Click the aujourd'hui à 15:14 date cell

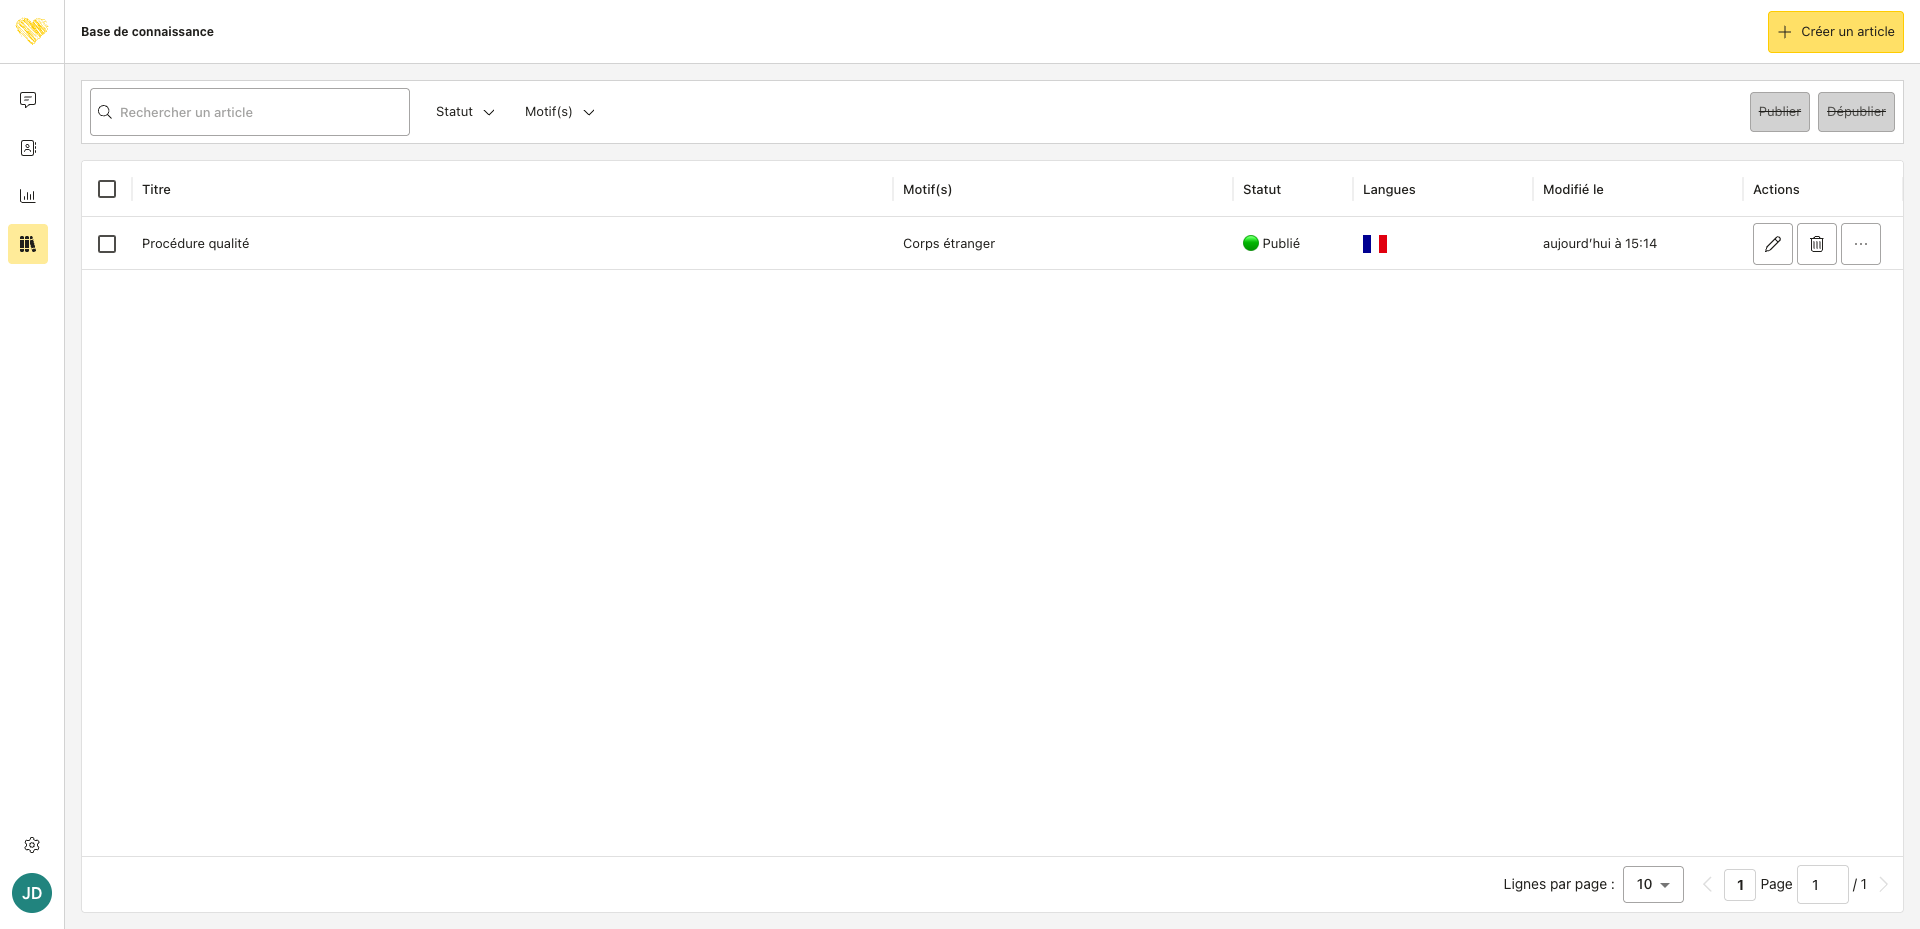(x=1600, y=243)
